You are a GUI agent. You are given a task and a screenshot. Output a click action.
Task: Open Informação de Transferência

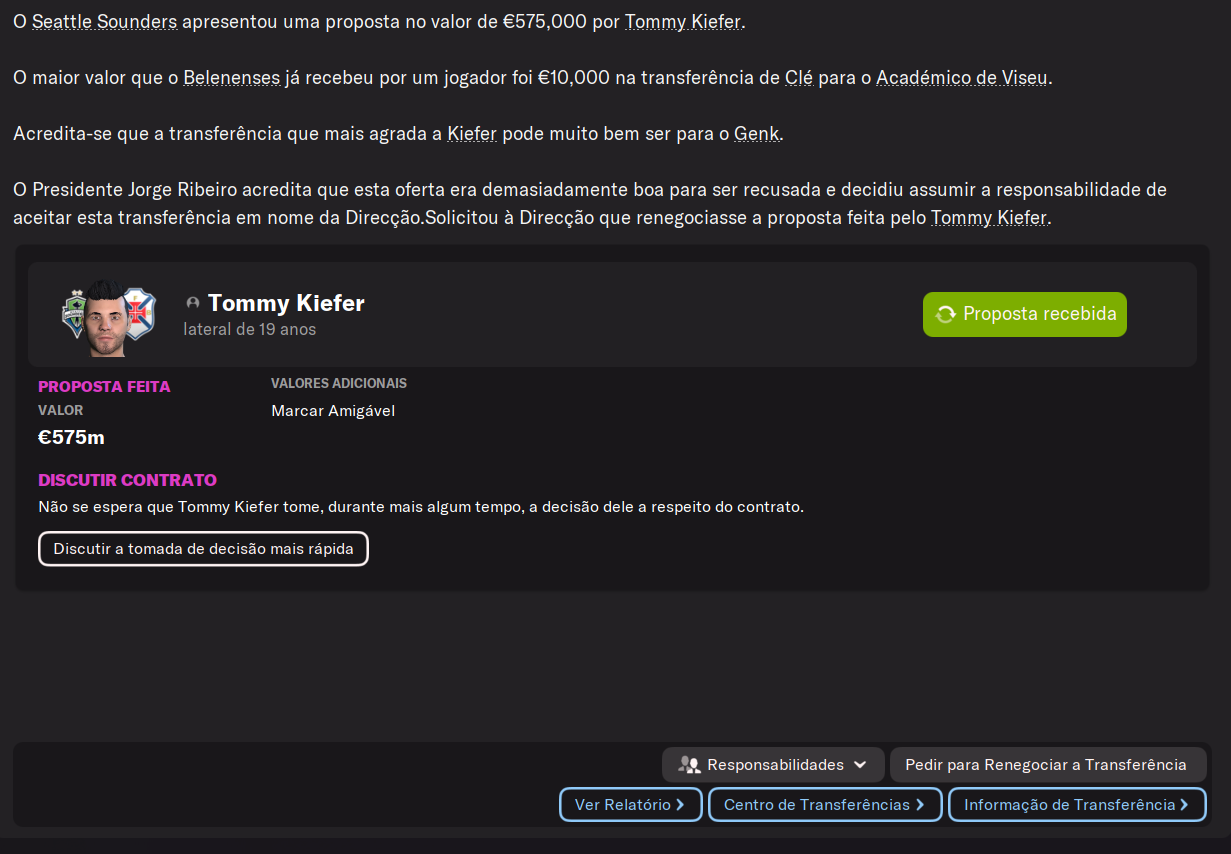(x=1077, y=805)
